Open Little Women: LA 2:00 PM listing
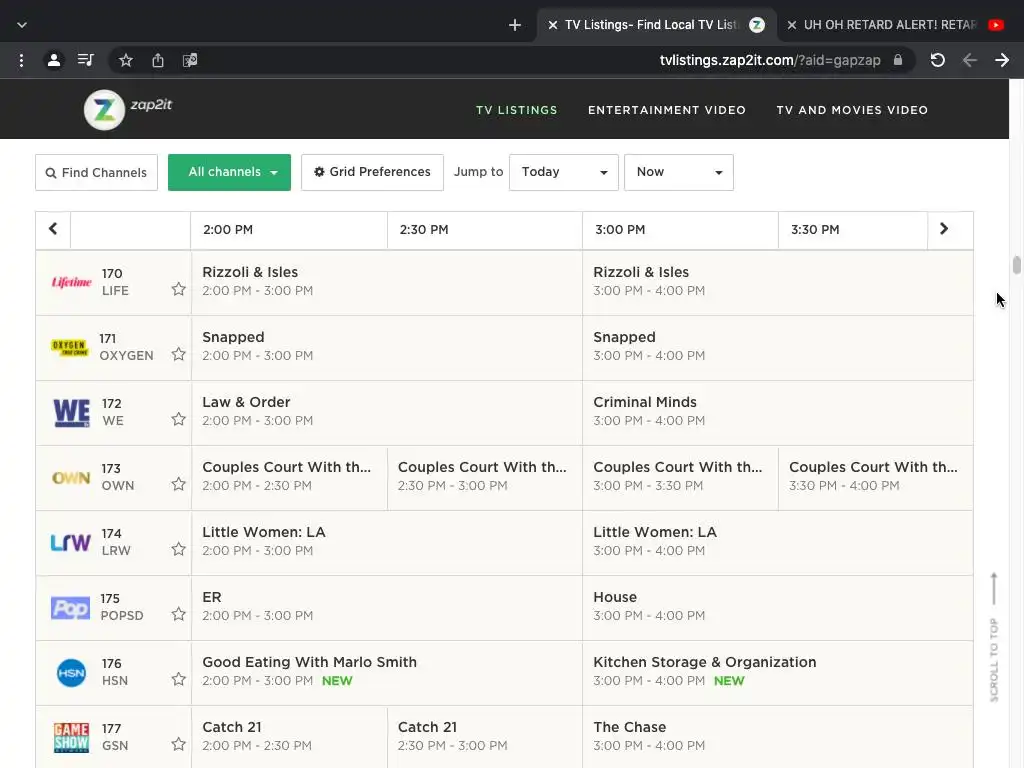1024x768 pixels. 387,542
